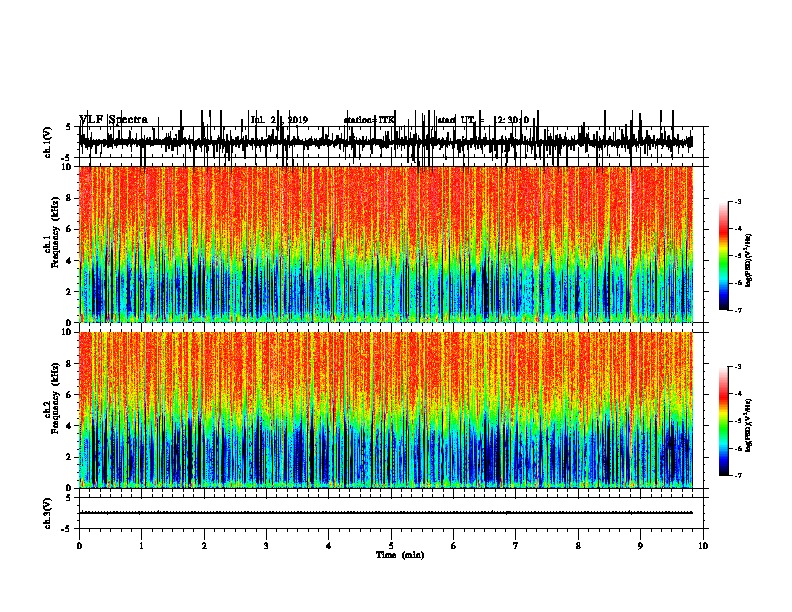Select the ch.3(V) axis label
Screen dimensions: 792x612
click(x=48, y=513)
